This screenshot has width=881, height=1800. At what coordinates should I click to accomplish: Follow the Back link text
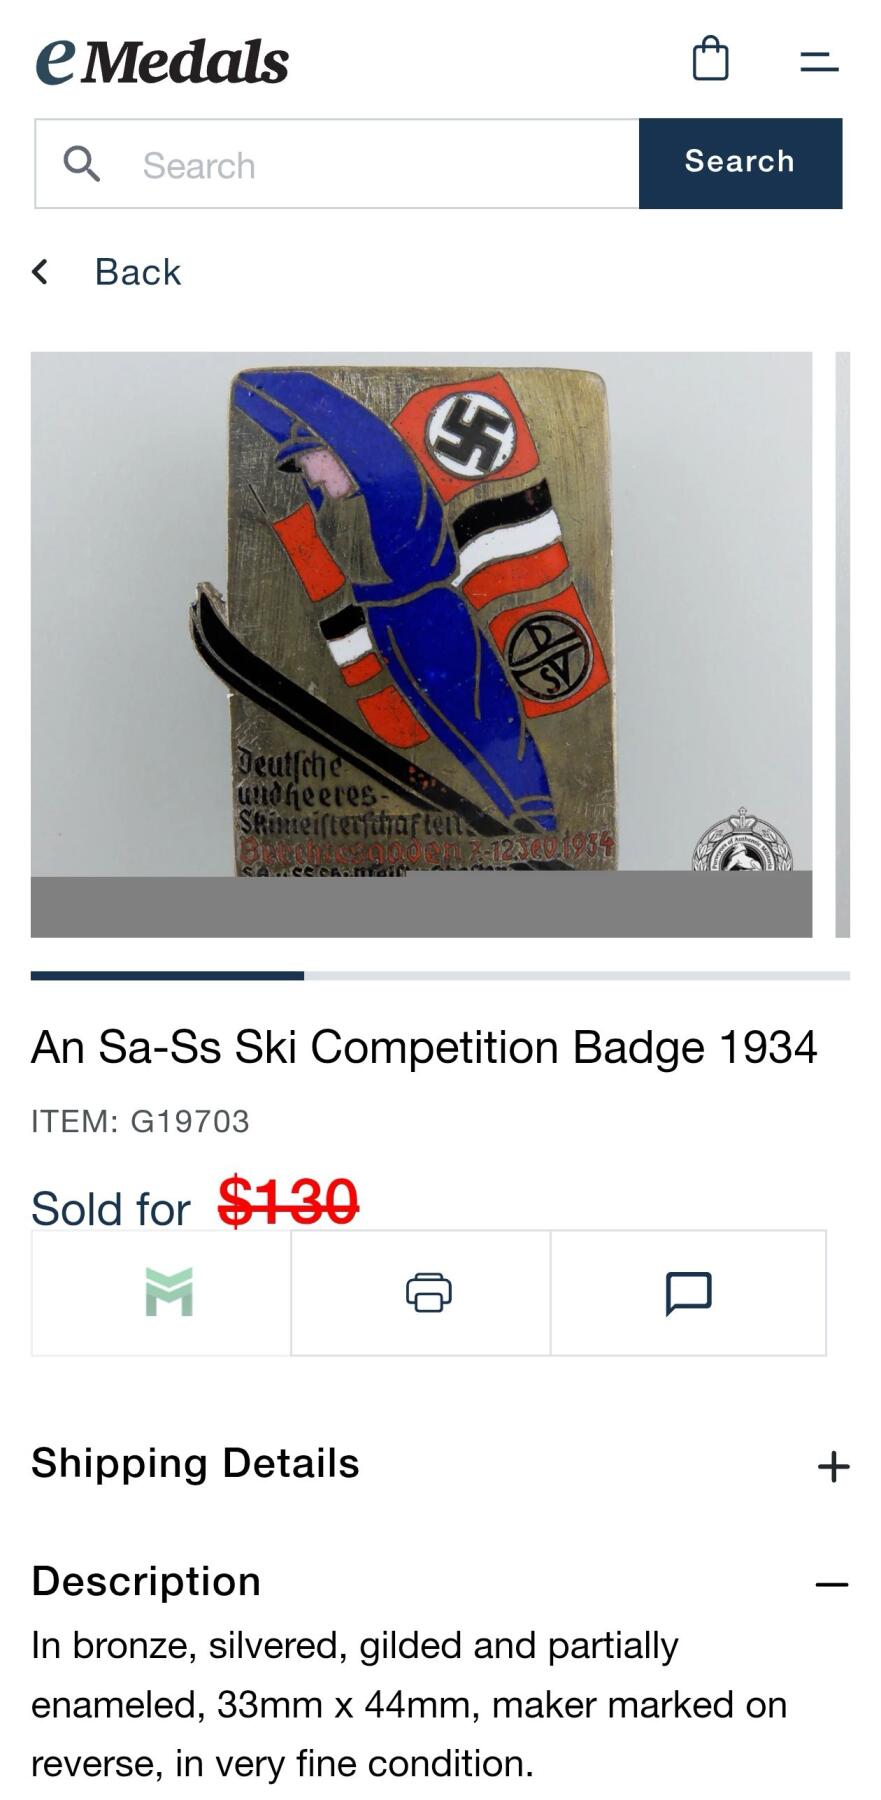click(x=138, y=272)
